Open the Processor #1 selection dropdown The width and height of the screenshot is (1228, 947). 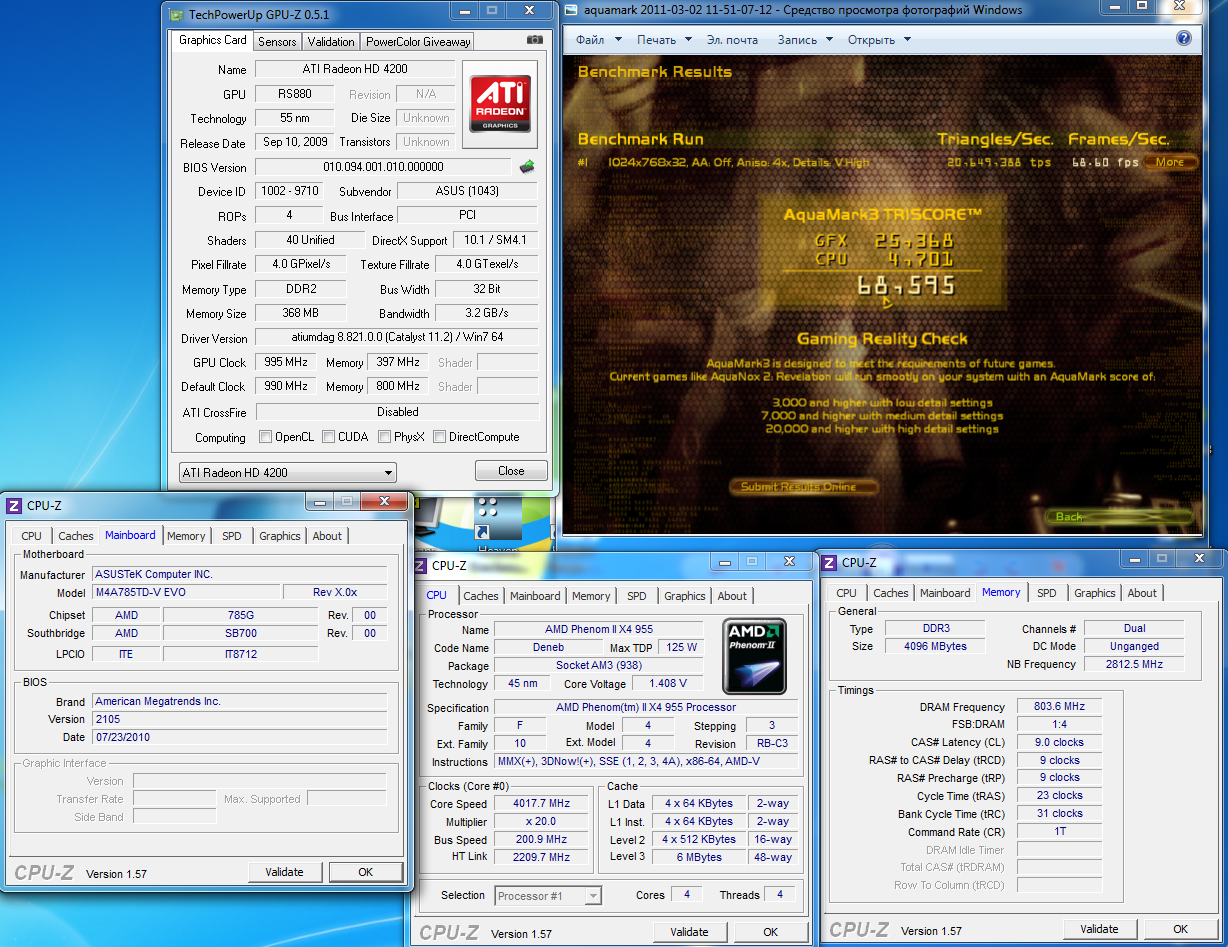(548, 895)
